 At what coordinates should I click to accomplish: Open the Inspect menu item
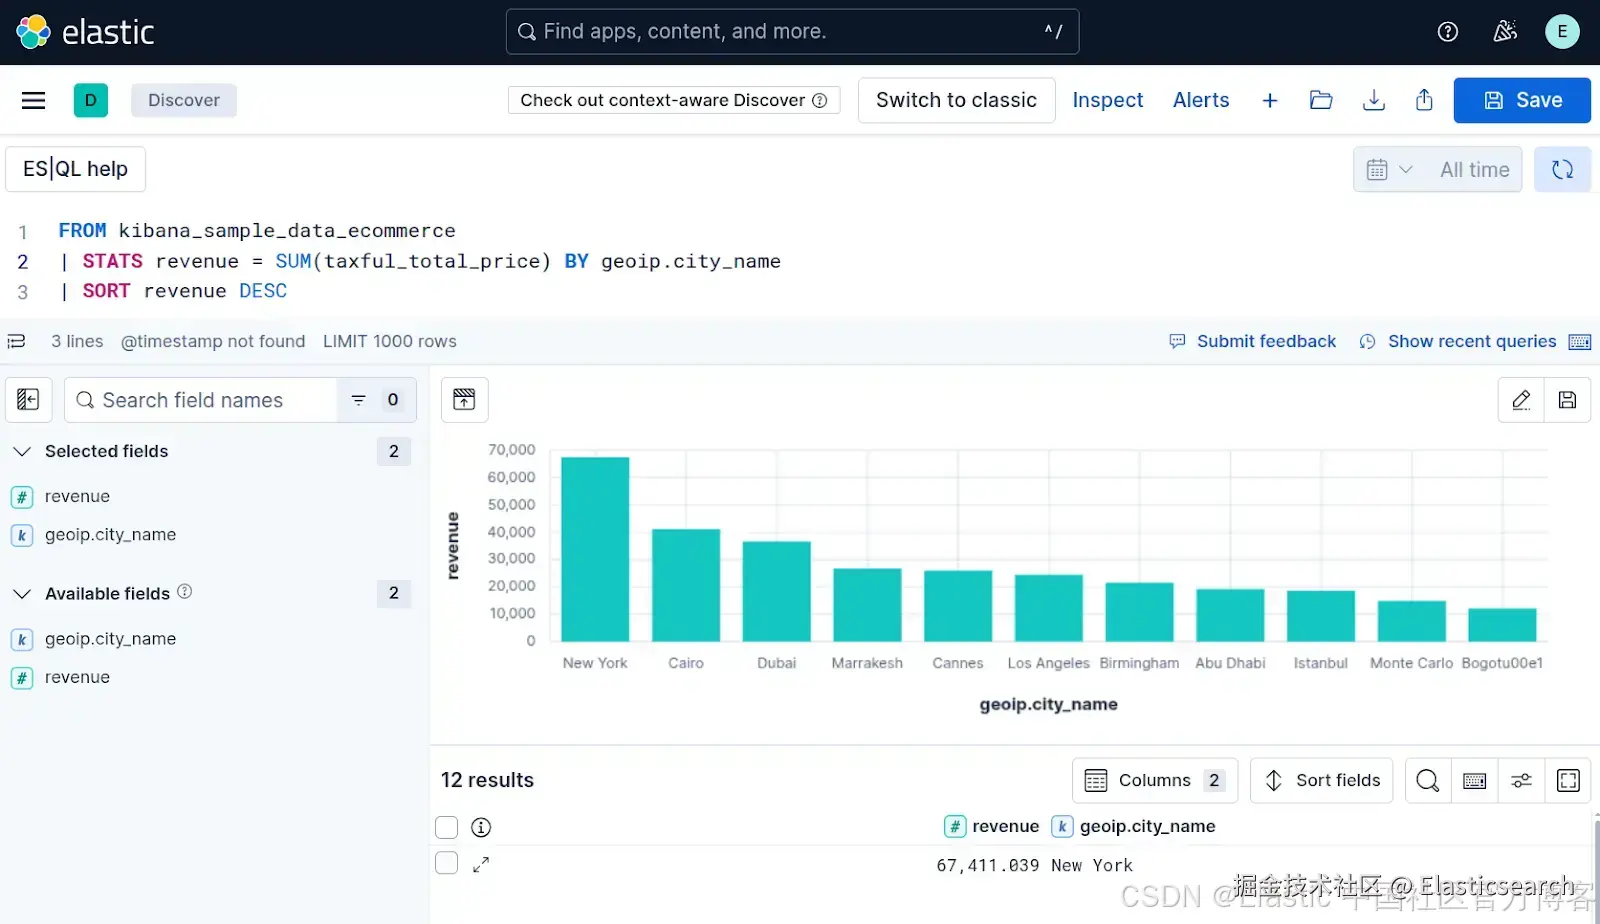(x=1107, y=100)
